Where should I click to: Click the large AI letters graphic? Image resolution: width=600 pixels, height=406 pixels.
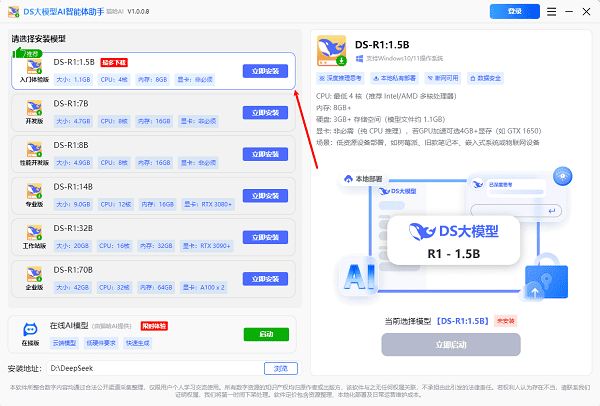359,277
